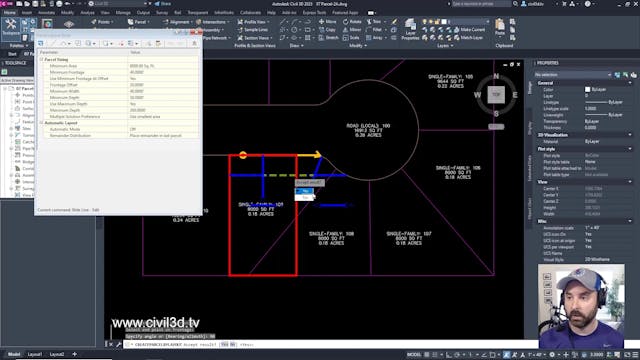Choose Yes in Accept result prompt

click(304, 191)
